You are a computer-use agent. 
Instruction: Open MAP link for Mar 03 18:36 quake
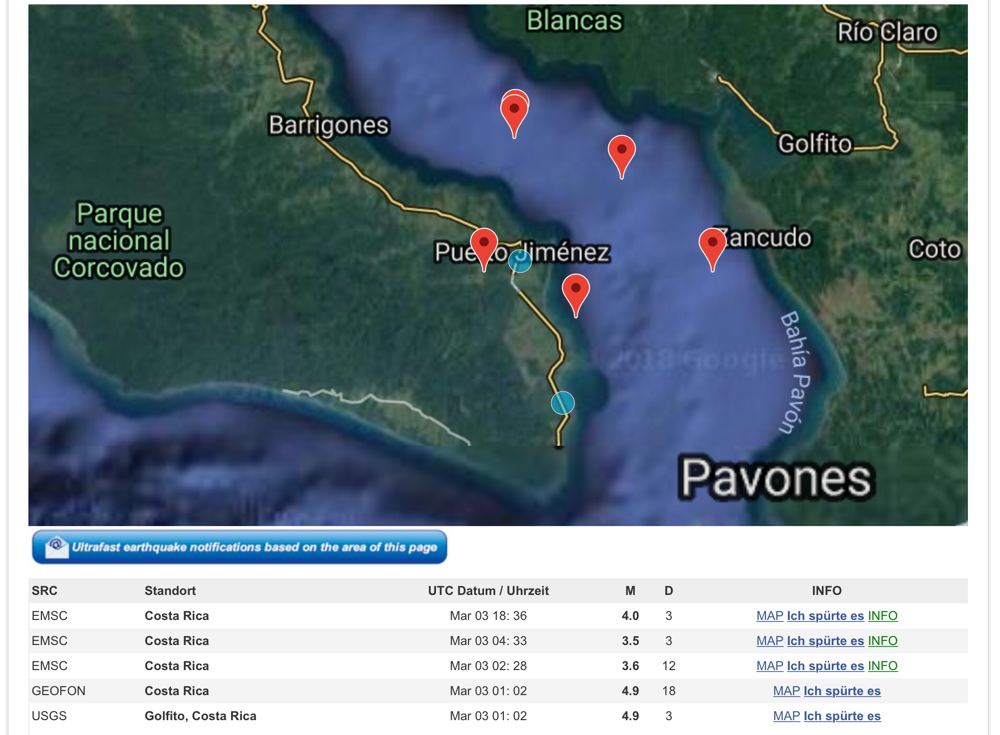pyautogui.click(x=769, y=616)
